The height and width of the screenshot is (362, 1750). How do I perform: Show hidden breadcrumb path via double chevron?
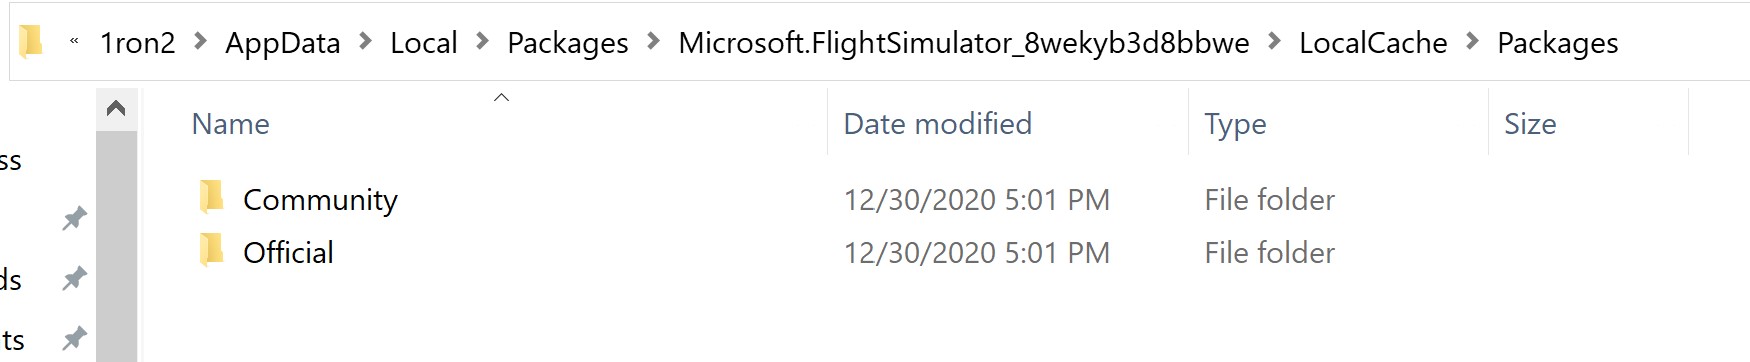point(74,42)
